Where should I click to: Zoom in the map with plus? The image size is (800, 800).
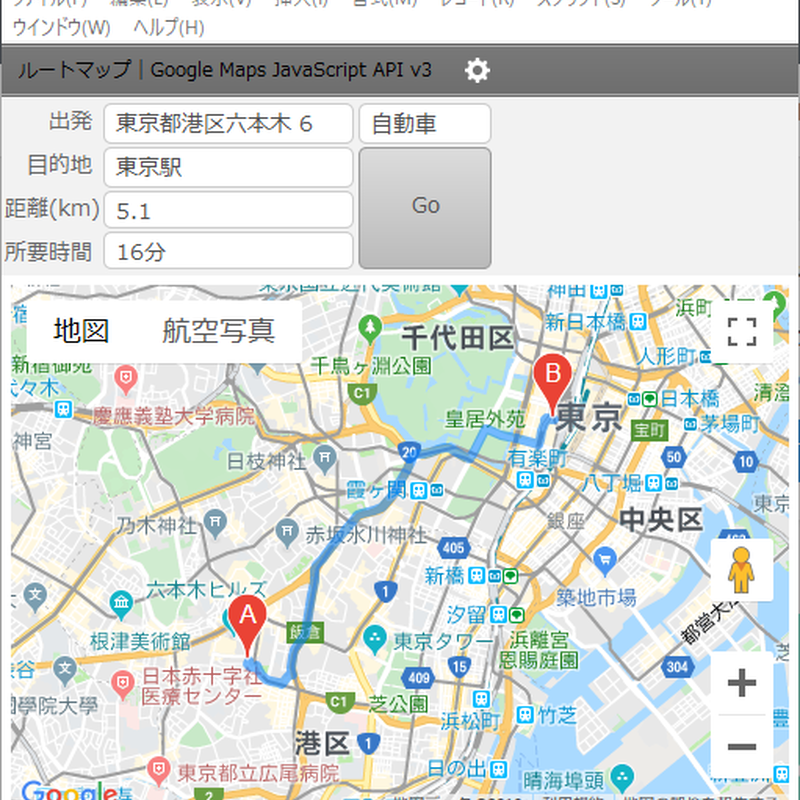(x=742, y=683)
